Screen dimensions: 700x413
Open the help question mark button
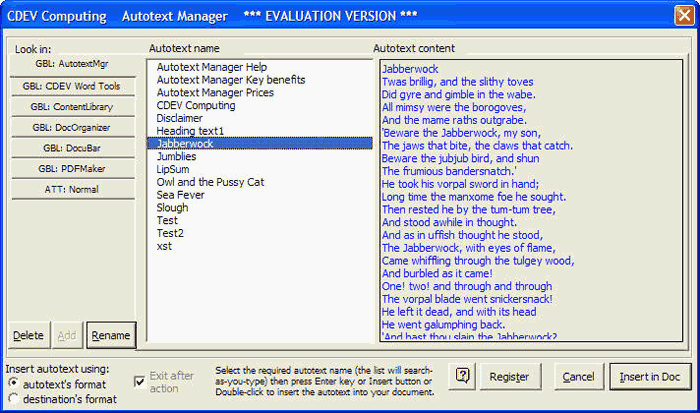(462, 376)
